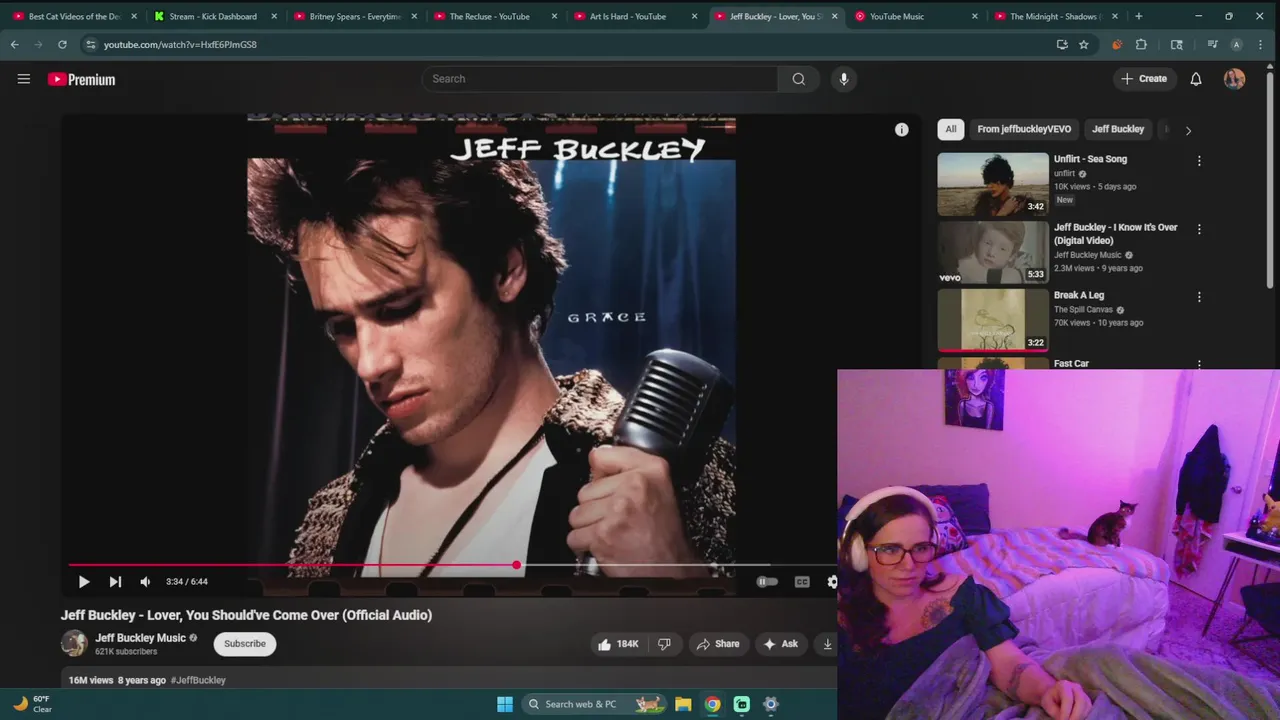The image size is (1280, 720).
Task: Focus the YouTube search box
Action: point(600,79)
